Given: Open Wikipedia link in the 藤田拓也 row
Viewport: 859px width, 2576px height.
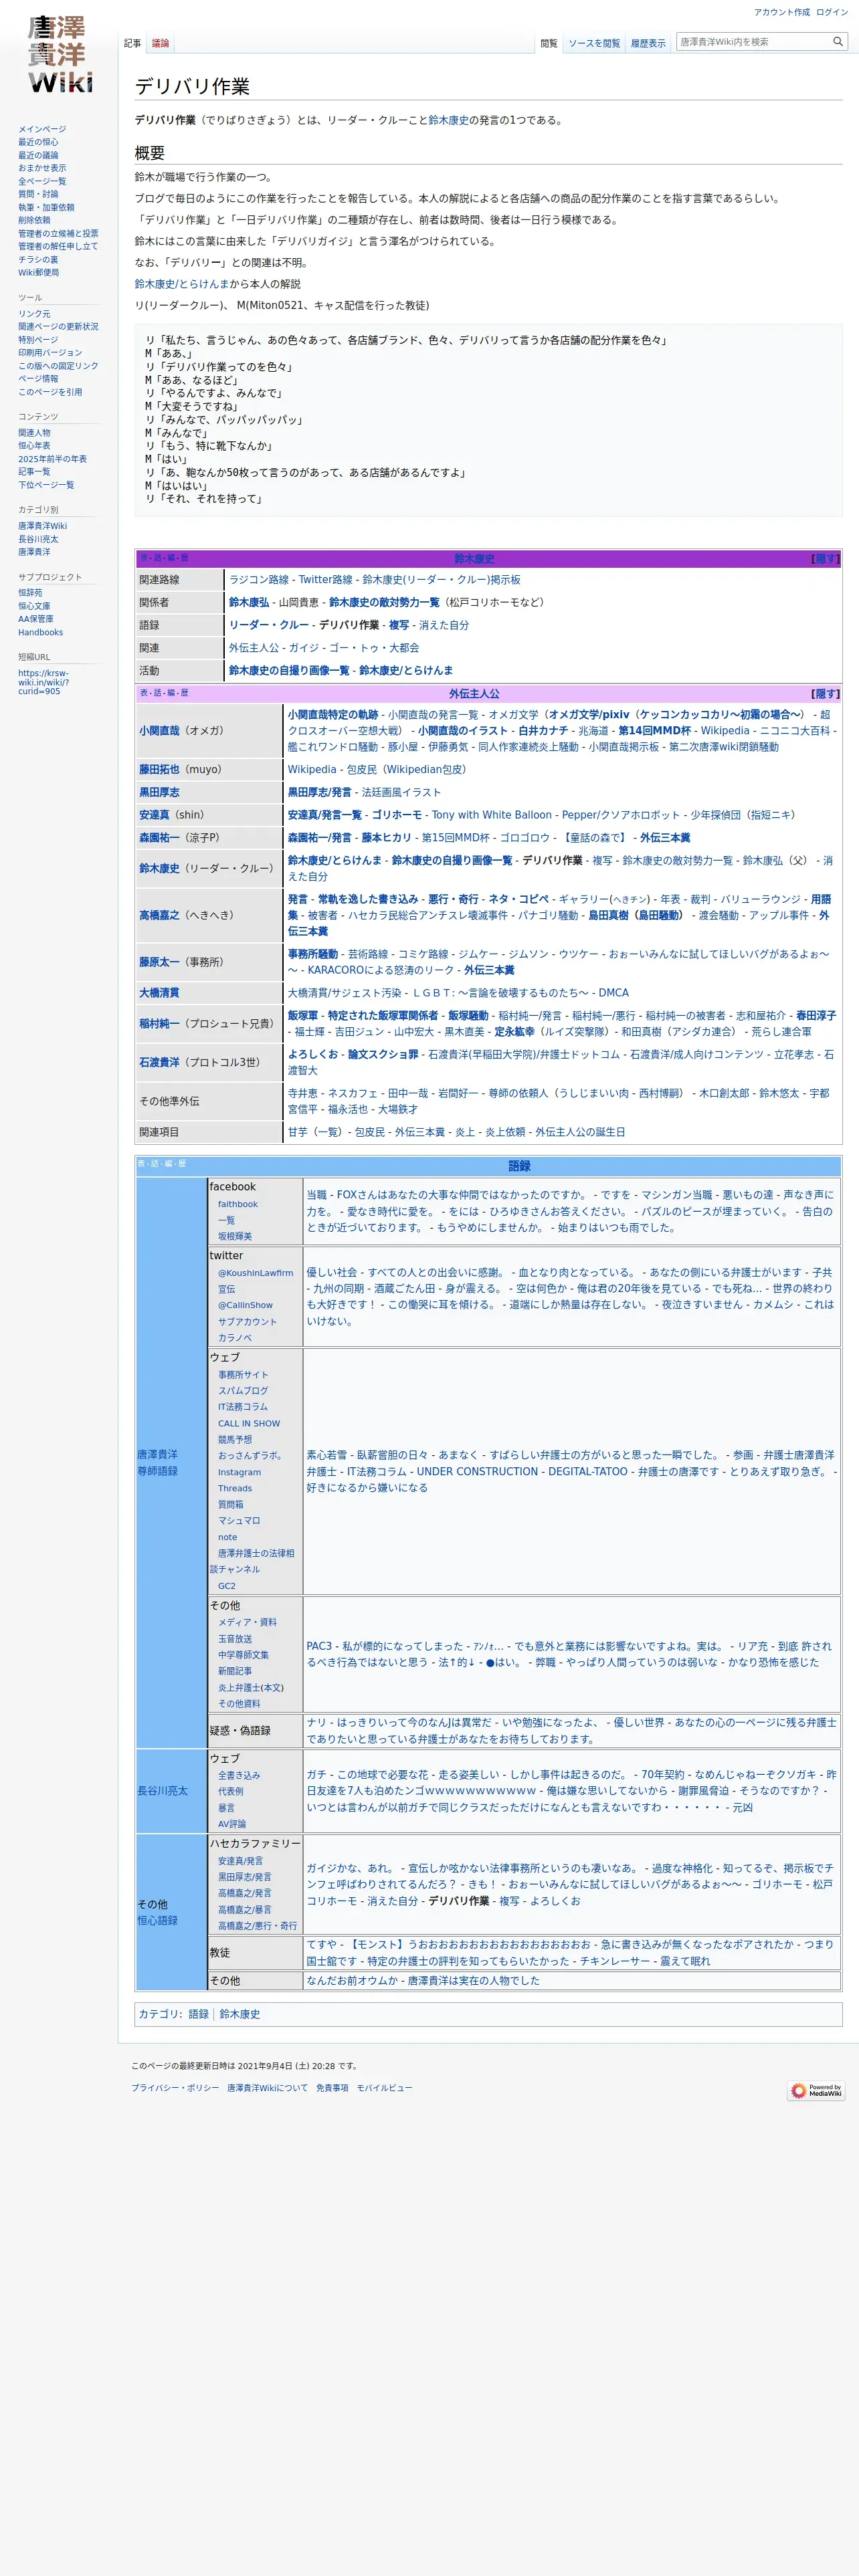Looking at the screenshot, I should coord(312,770).
